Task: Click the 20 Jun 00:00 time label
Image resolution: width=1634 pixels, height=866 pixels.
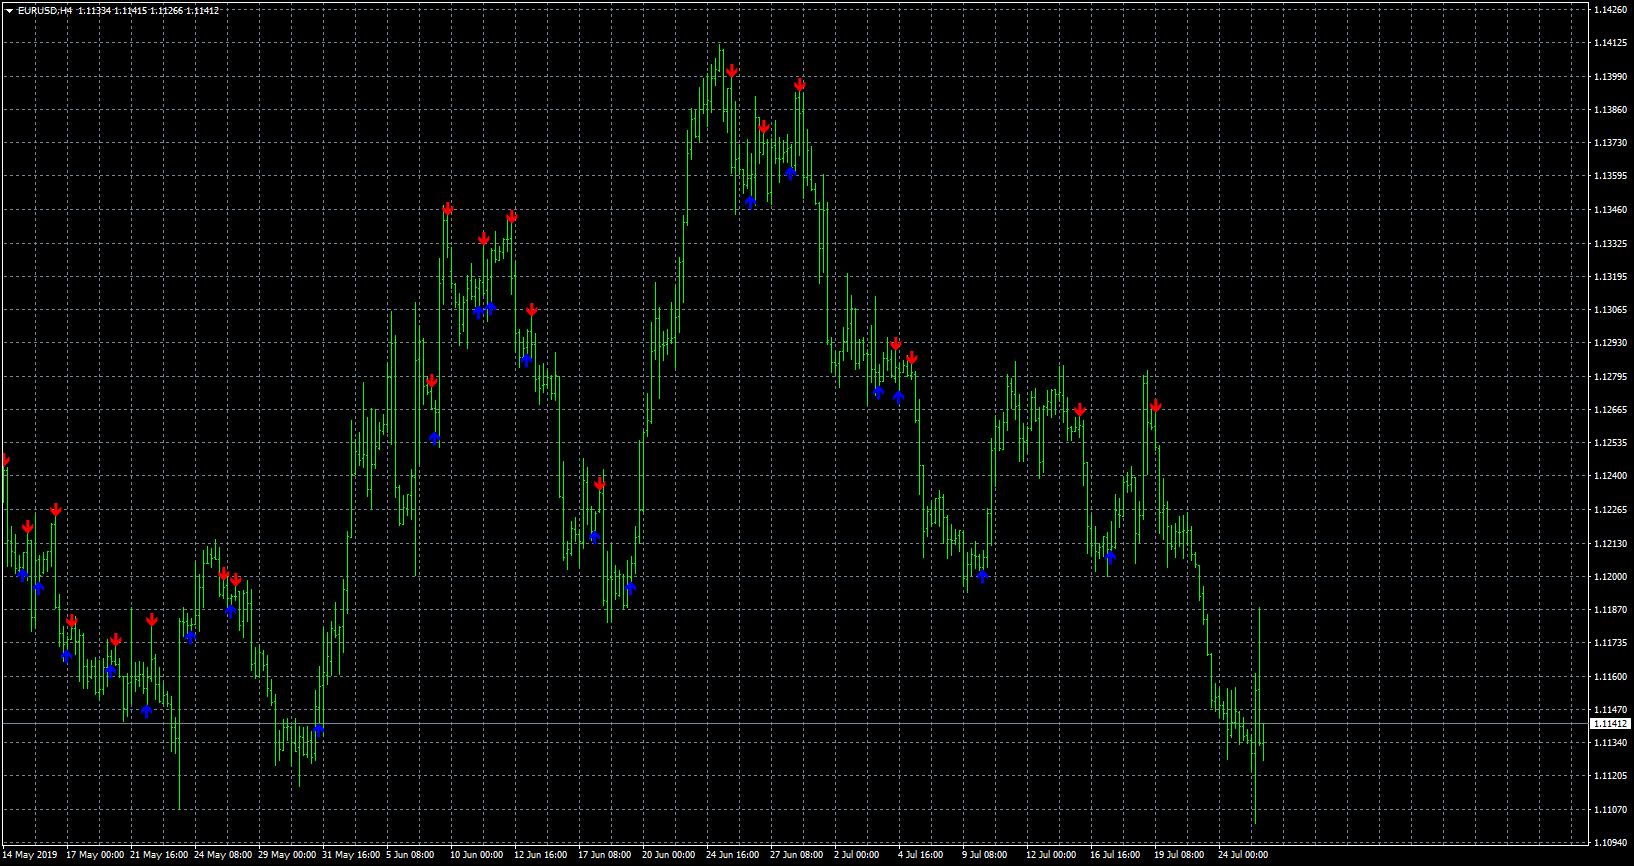Action: pyautogui.click(x=669, y=854)
